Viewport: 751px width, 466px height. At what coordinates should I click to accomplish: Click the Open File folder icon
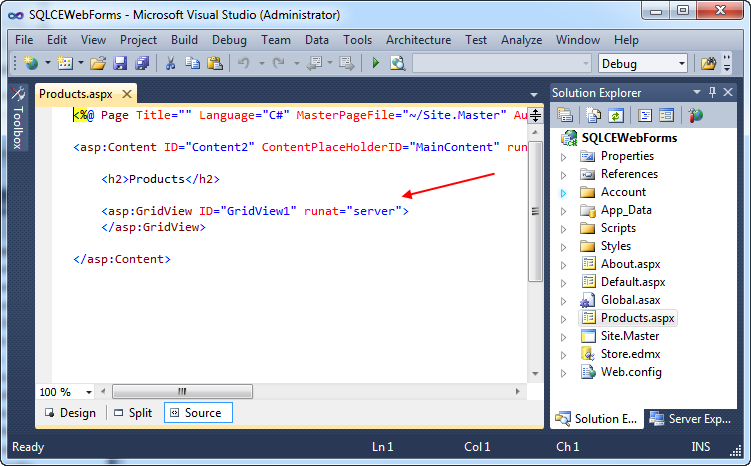coord(98,63)
